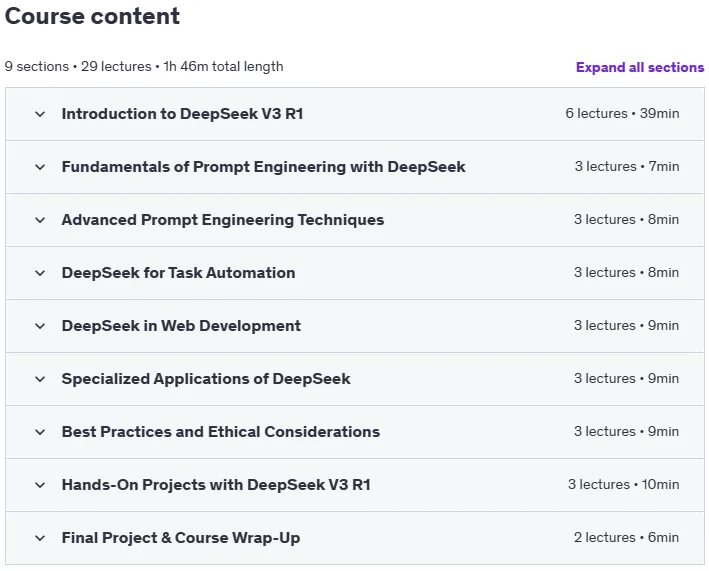Expand chevron beside Fundamentals of Prompt Engineering

40,167
